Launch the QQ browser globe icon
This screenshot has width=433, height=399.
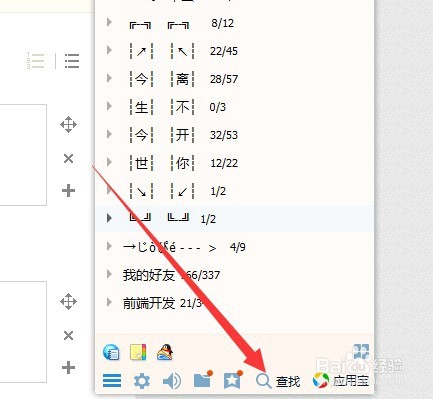(111, 353)
